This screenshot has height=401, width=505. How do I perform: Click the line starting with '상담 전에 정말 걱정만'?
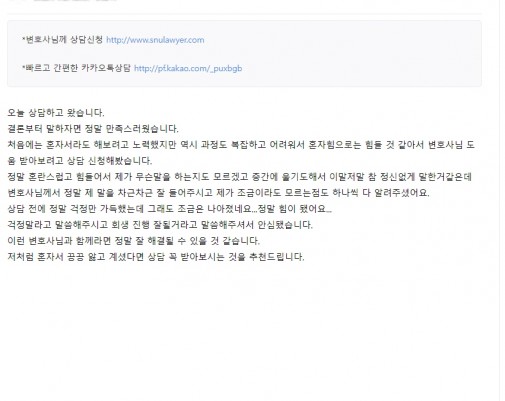[169, 209]
